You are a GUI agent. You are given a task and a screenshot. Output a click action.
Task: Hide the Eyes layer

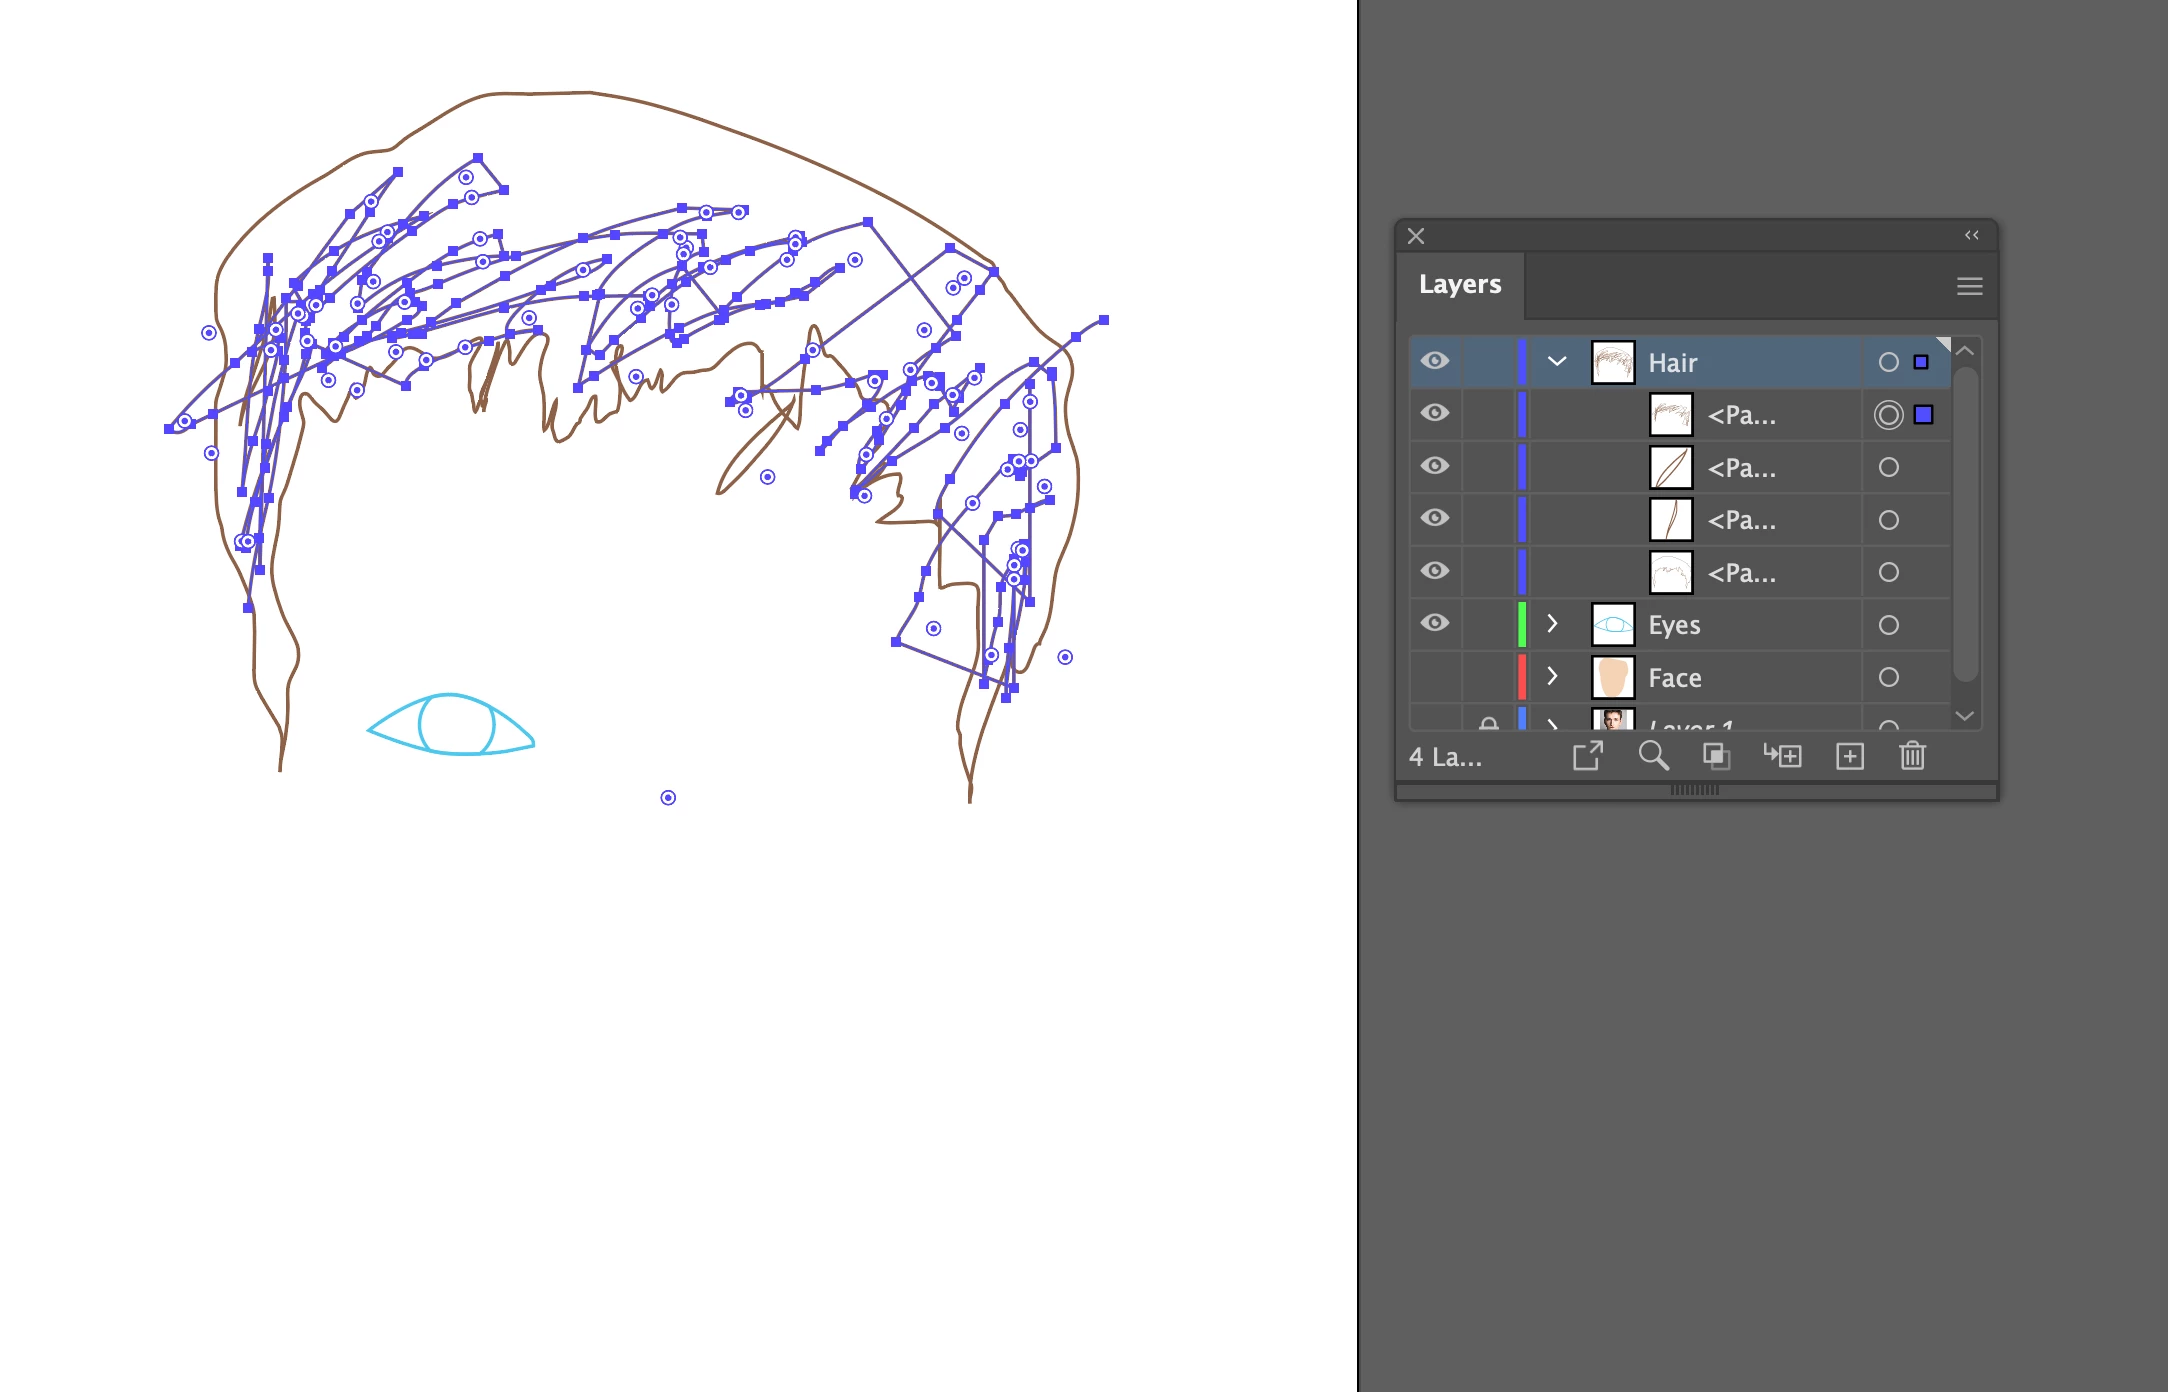(1435, 623)
